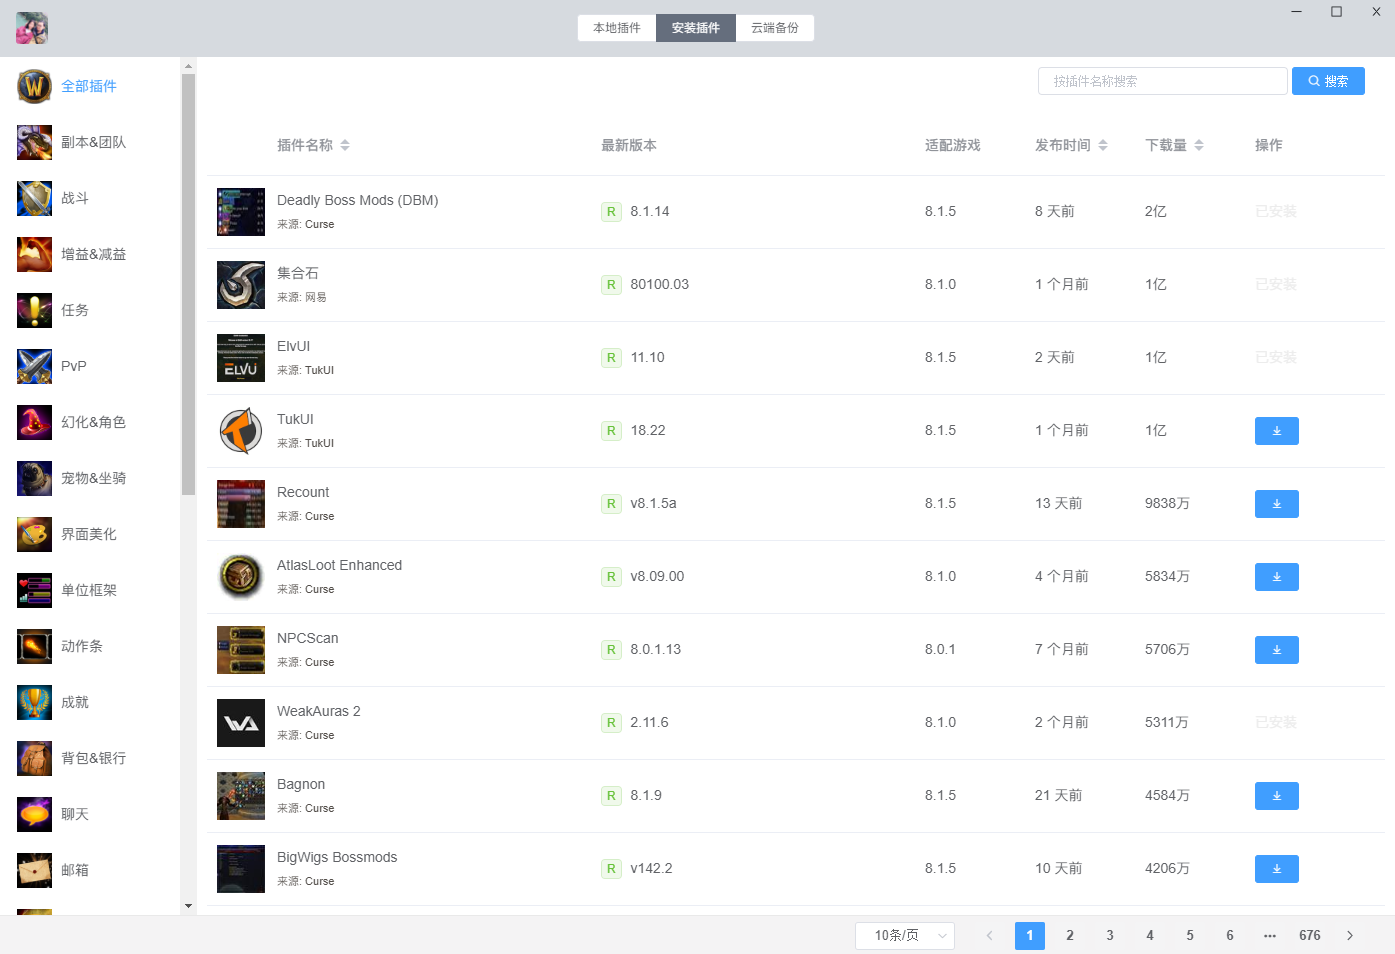Go to page 6
Viewport: 1395px width, 954px height.
[x=1230, y=936]
